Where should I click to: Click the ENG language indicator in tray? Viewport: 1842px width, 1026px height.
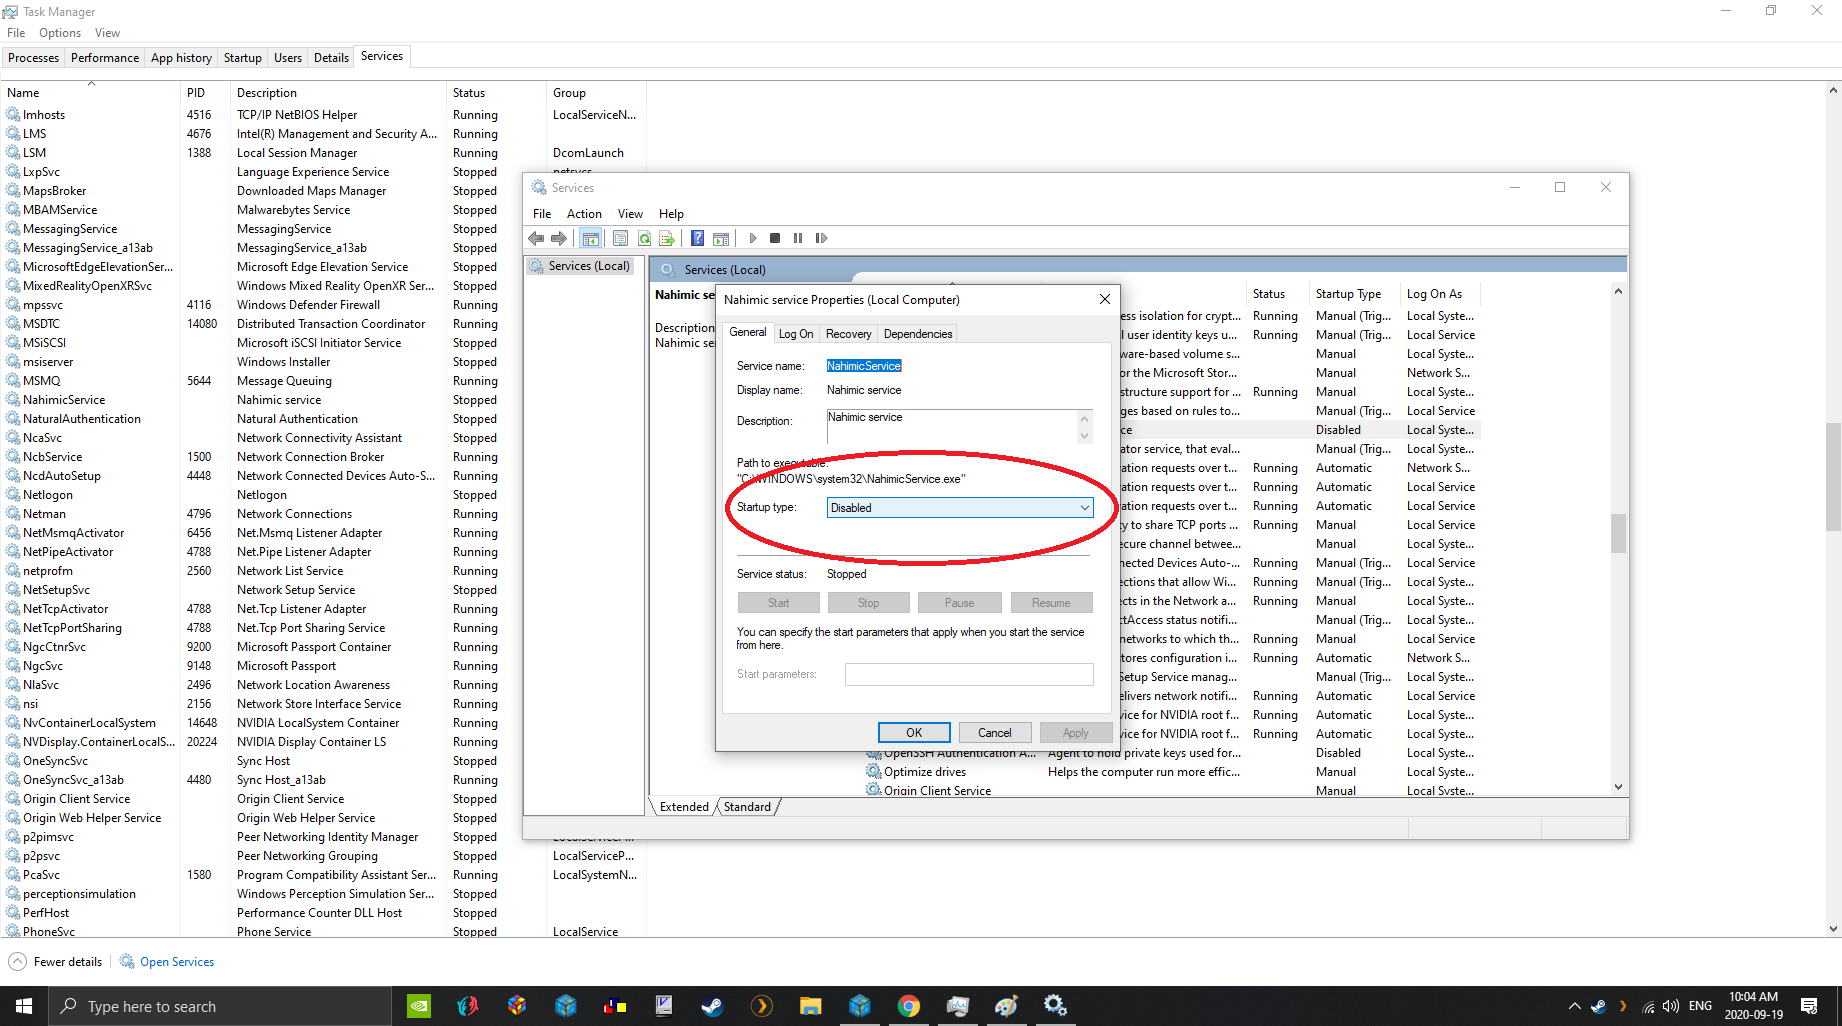1700,1006
